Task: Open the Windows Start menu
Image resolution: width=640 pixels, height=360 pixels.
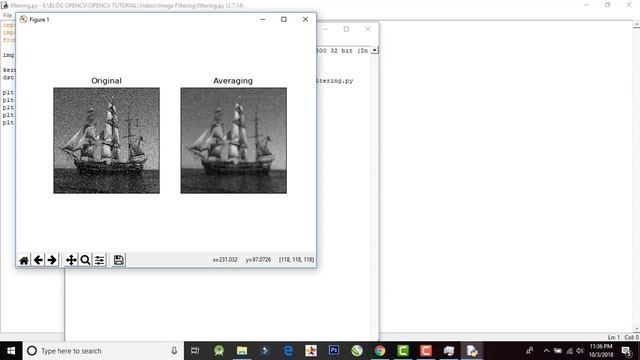Action: (11, 351)
